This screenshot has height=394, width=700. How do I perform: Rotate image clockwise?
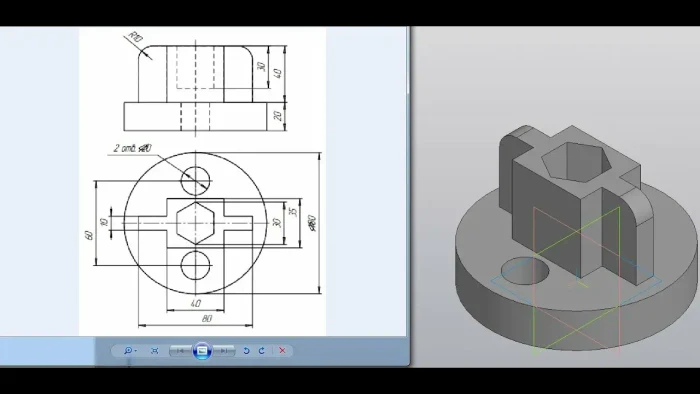(262, 351)
